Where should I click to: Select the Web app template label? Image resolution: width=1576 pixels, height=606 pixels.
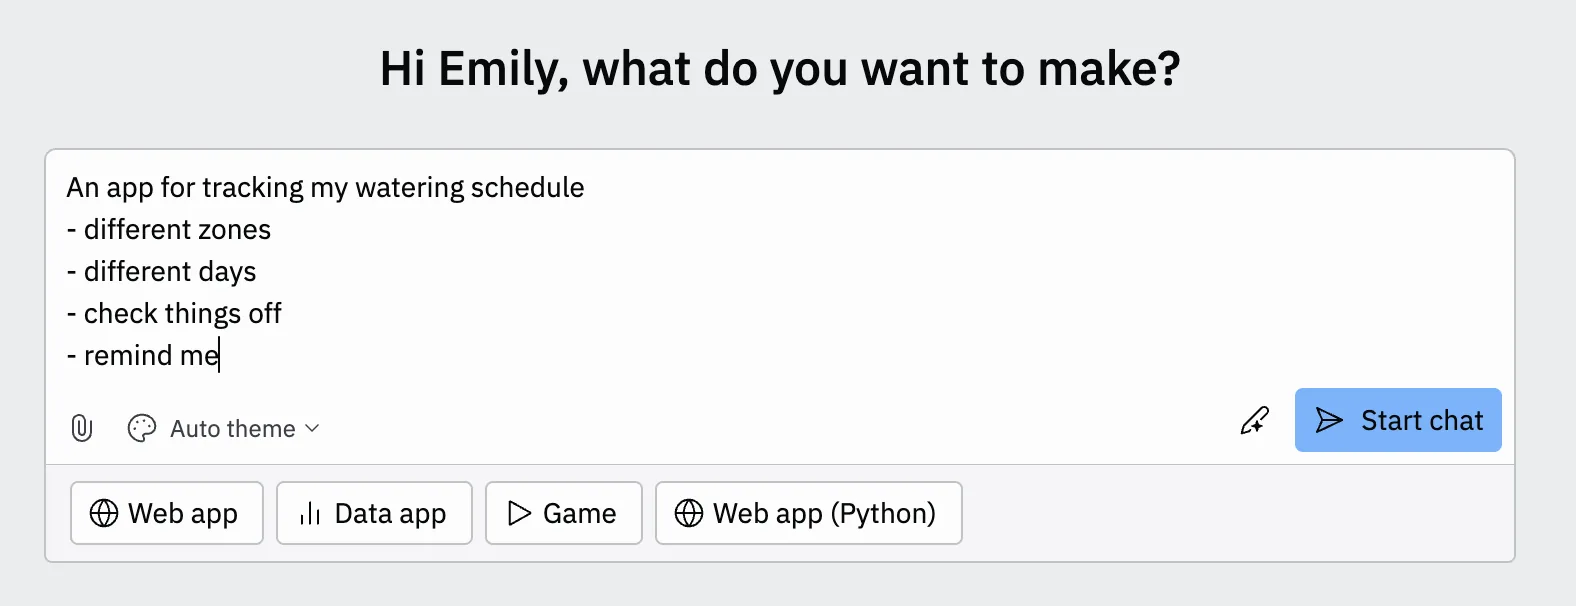183,513
